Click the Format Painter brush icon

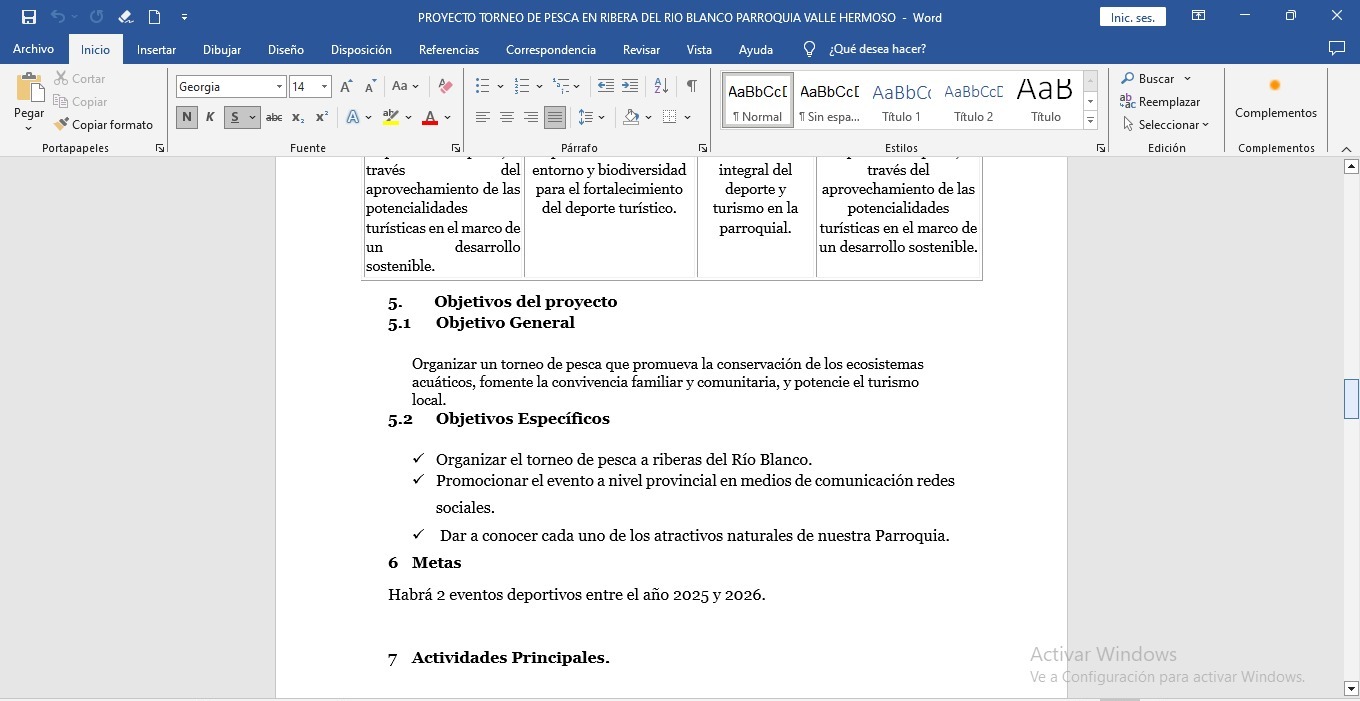(62, 125)
